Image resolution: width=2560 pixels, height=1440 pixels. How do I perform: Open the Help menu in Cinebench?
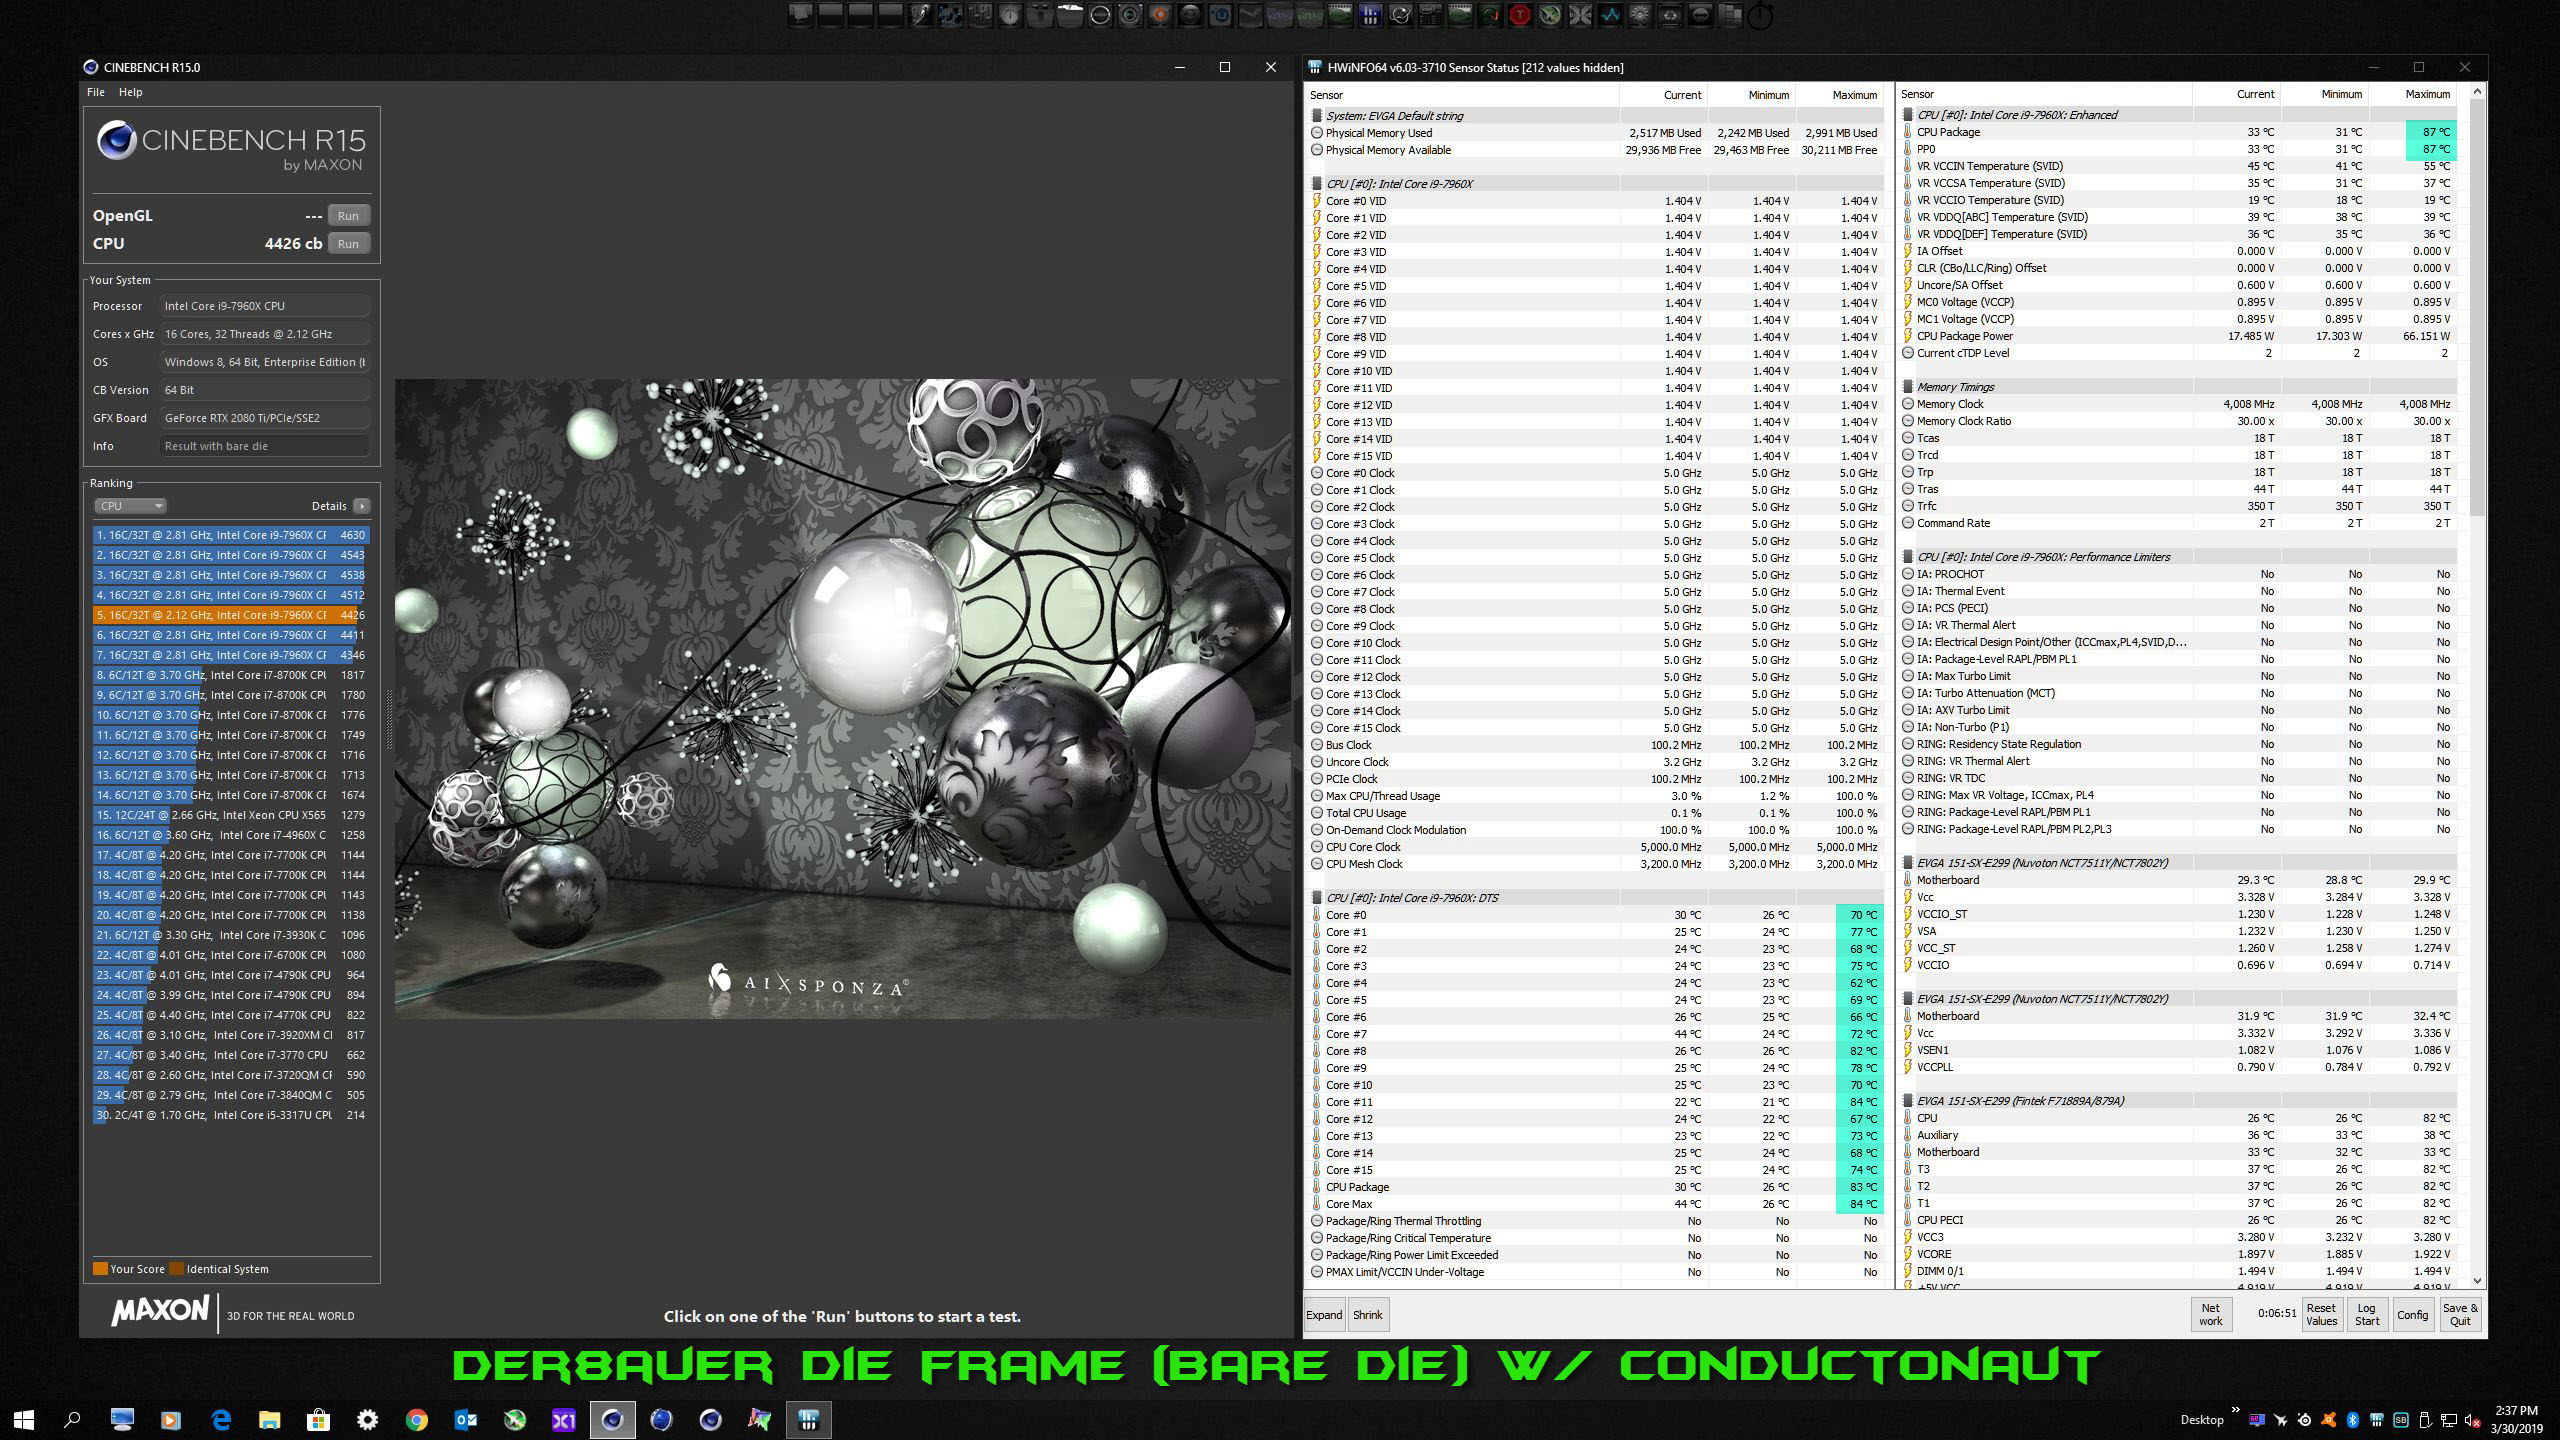131,92
